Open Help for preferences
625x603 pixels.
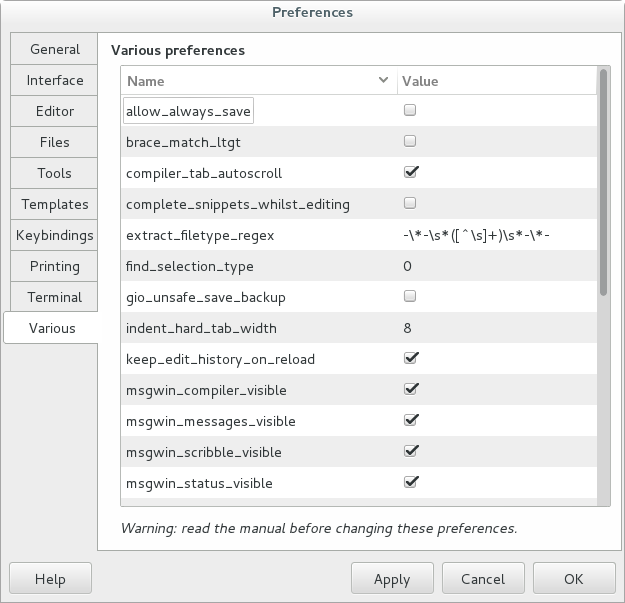50,579
